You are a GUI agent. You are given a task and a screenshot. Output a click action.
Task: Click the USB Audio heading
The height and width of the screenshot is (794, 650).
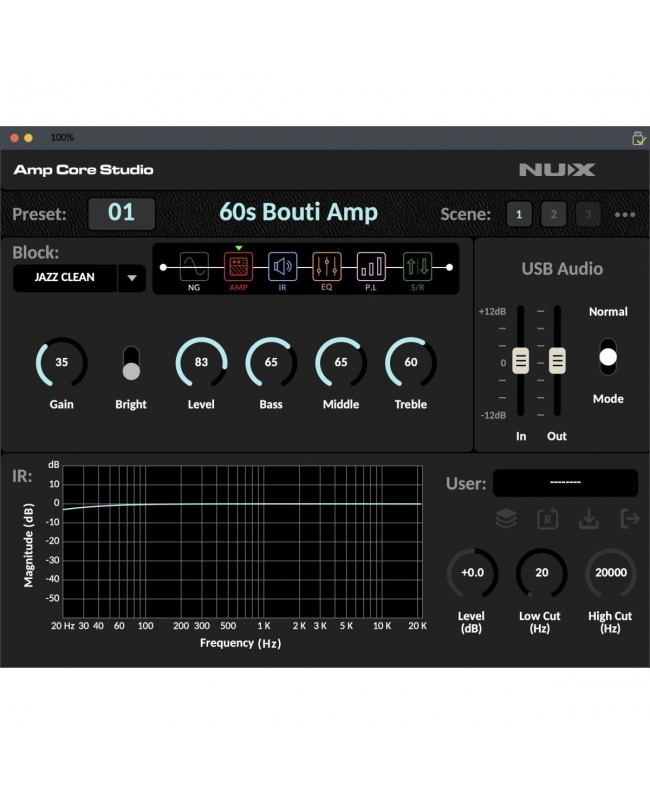tap(562, 269)
